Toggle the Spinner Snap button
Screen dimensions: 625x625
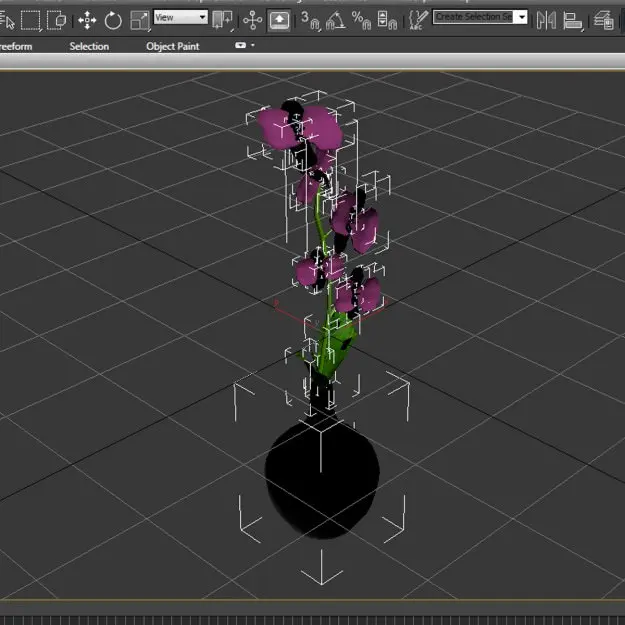(x=387, y=20)
